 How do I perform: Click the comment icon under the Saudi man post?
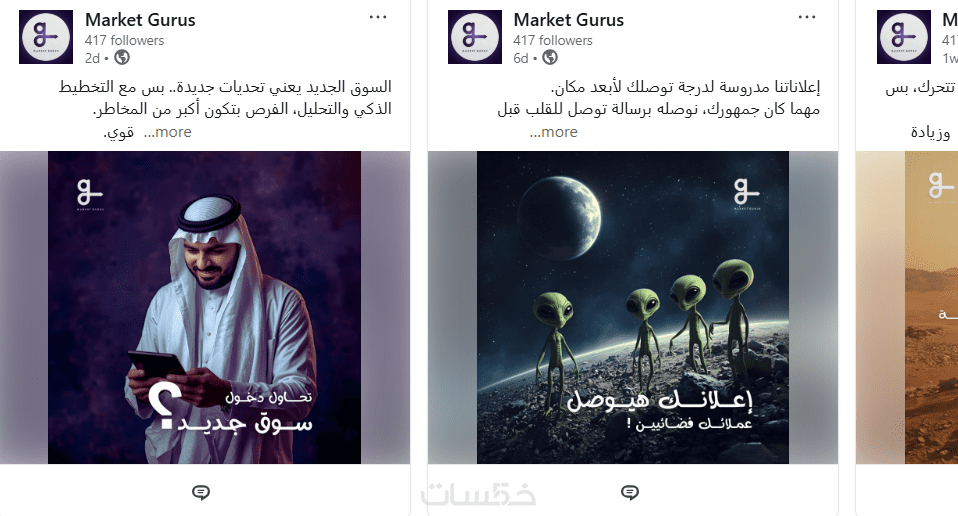click(201, 492)
